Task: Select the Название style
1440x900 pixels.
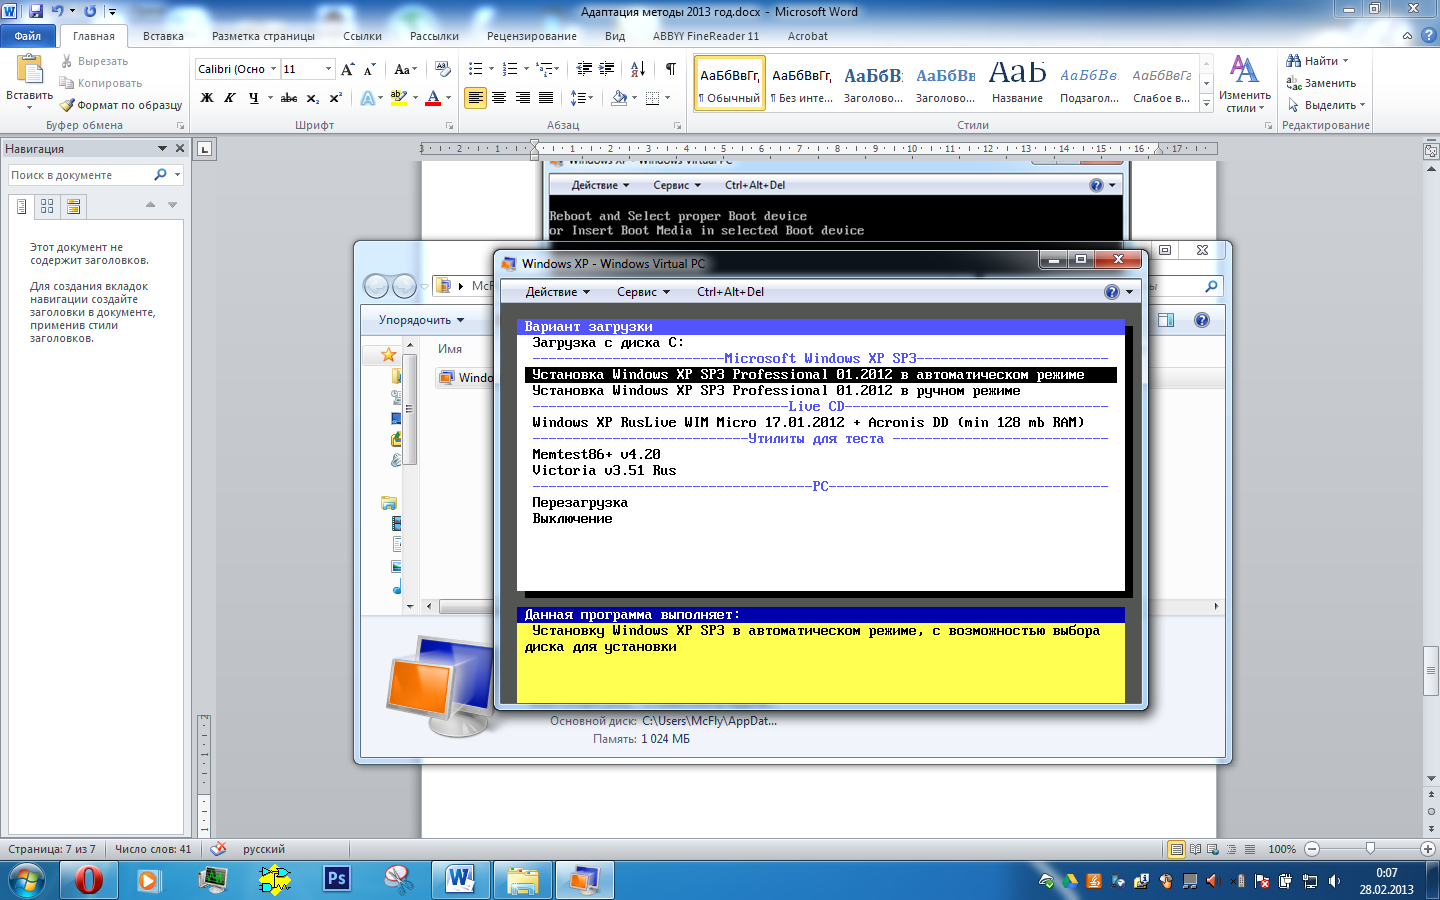Action: (x=1017, y=83)
